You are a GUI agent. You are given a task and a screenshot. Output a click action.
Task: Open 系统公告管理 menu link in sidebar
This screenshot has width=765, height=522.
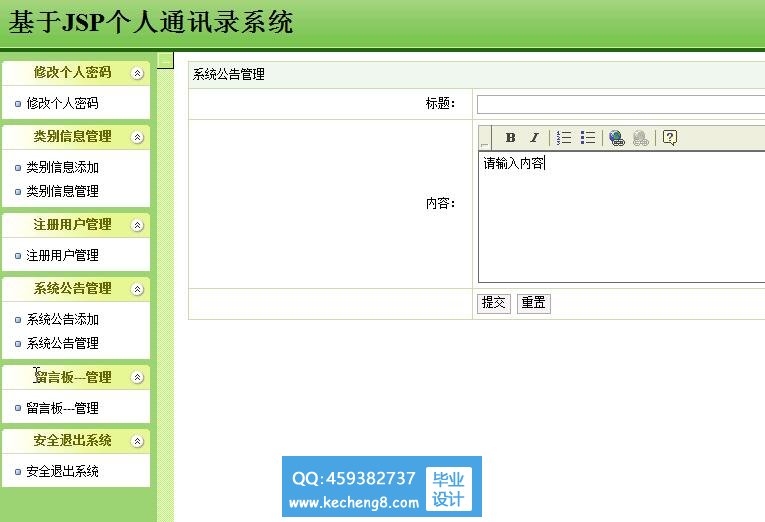[62, 343]
